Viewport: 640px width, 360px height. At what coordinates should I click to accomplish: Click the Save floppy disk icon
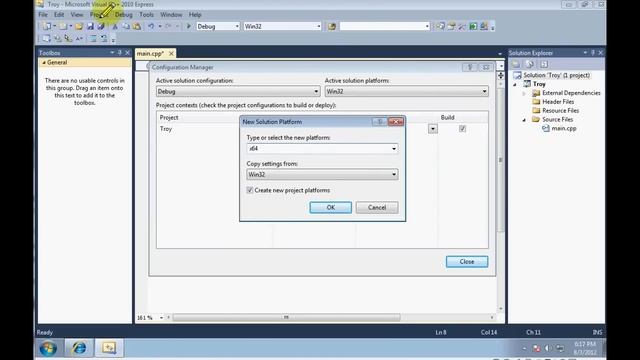(x=90, y=26)
